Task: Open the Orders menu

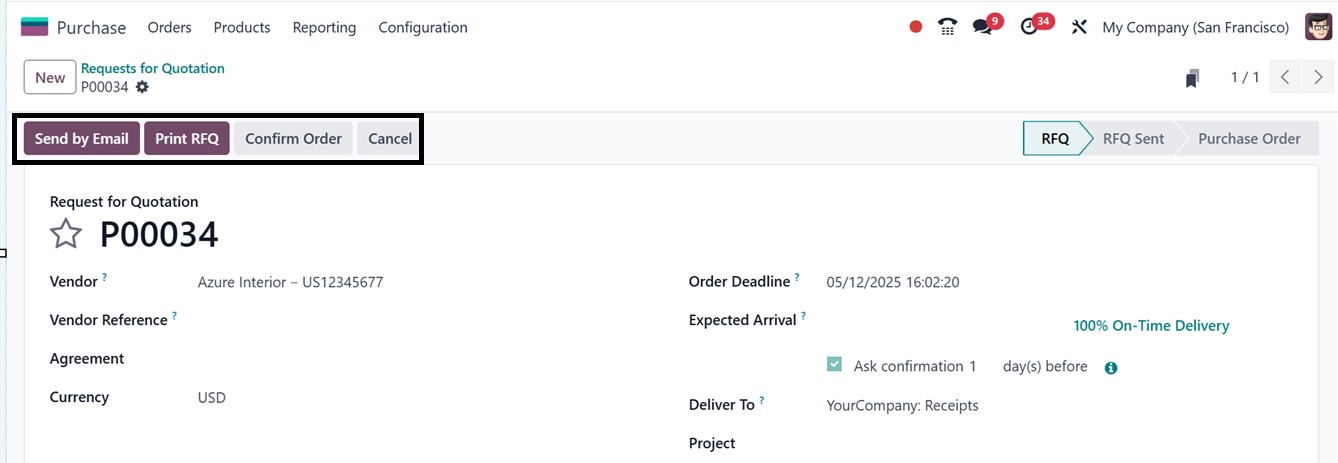Action: [x=169, y=27]
